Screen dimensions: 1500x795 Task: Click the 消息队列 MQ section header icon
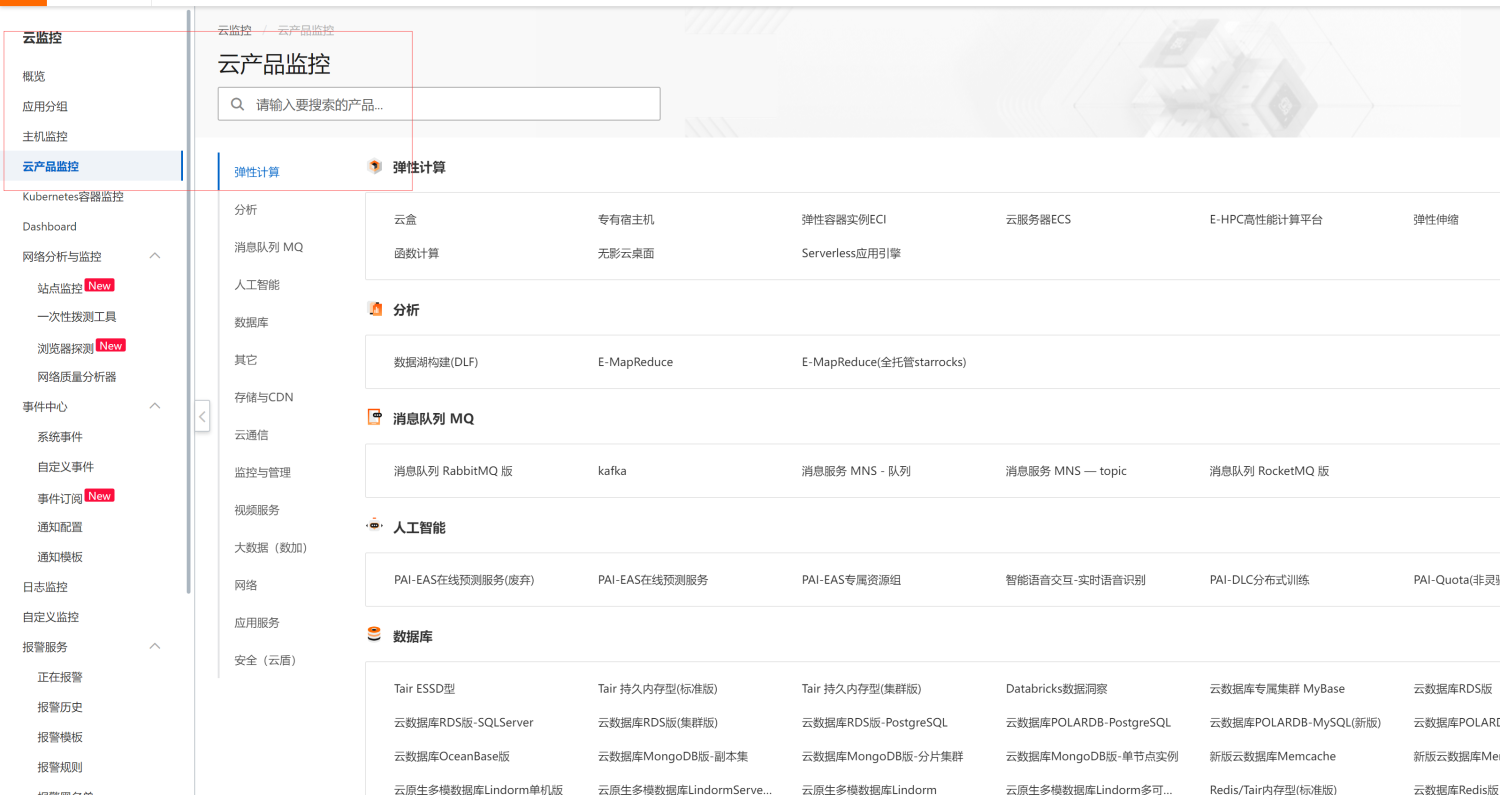coord(375,418)
